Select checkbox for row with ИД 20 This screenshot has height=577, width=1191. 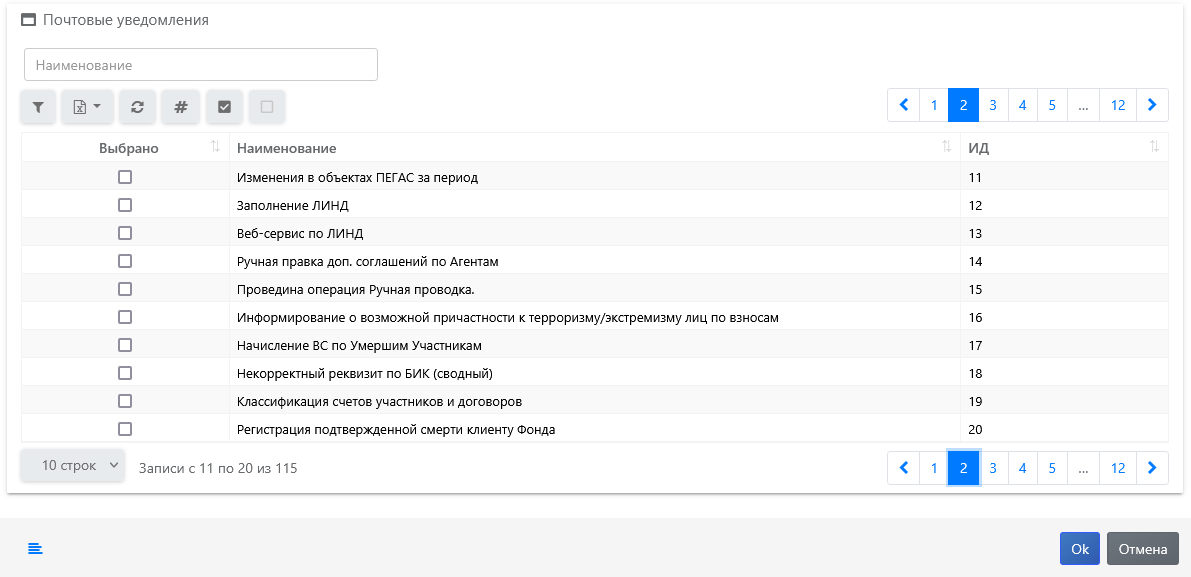tap(125, 429)
